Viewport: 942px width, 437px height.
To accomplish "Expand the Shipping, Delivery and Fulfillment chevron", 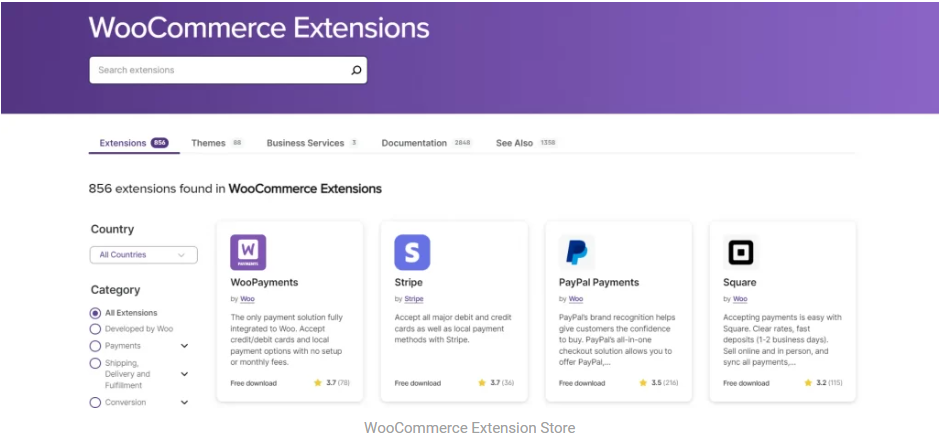I will [184, 374].
